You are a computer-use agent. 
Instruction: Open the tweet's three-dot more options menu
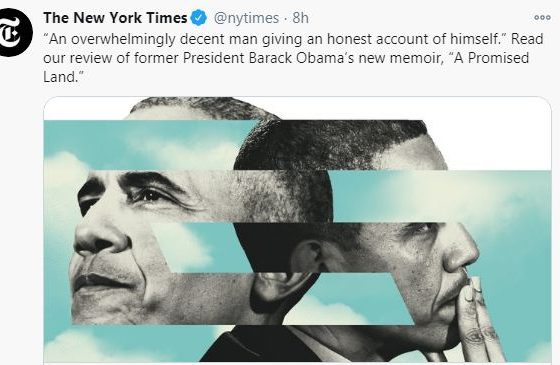[x=542, y=17]
